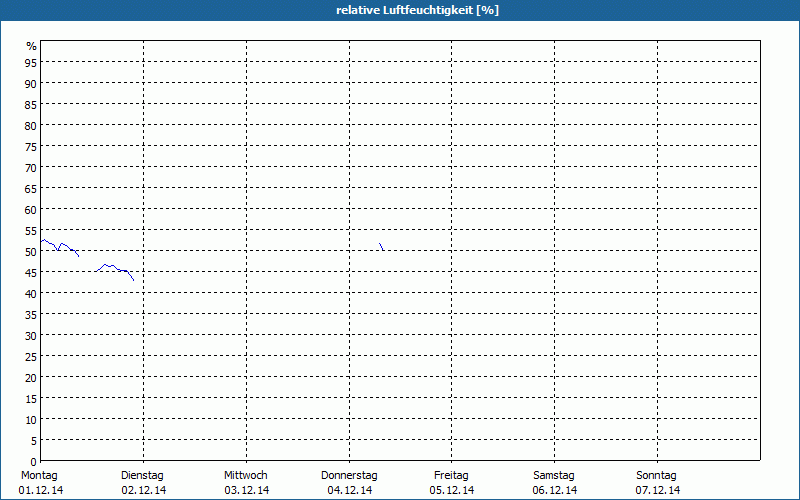Click the date 01.12.14 below Montag
The height and width of the screenshot is (500, 800).
[41, 490]
